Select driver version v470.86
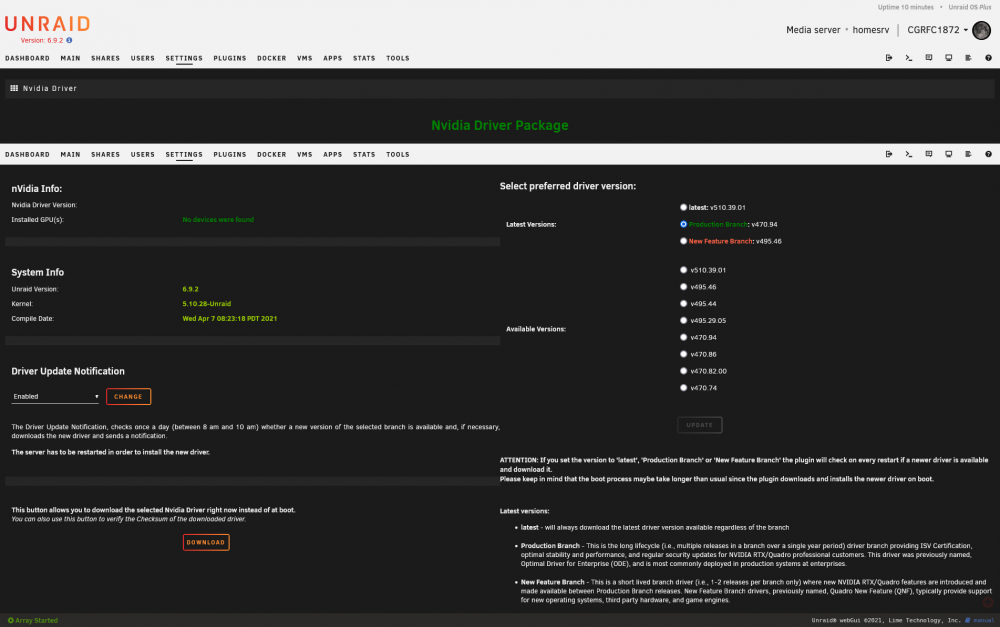Screen dimensions: 1000x627 (x=683, y=354)
